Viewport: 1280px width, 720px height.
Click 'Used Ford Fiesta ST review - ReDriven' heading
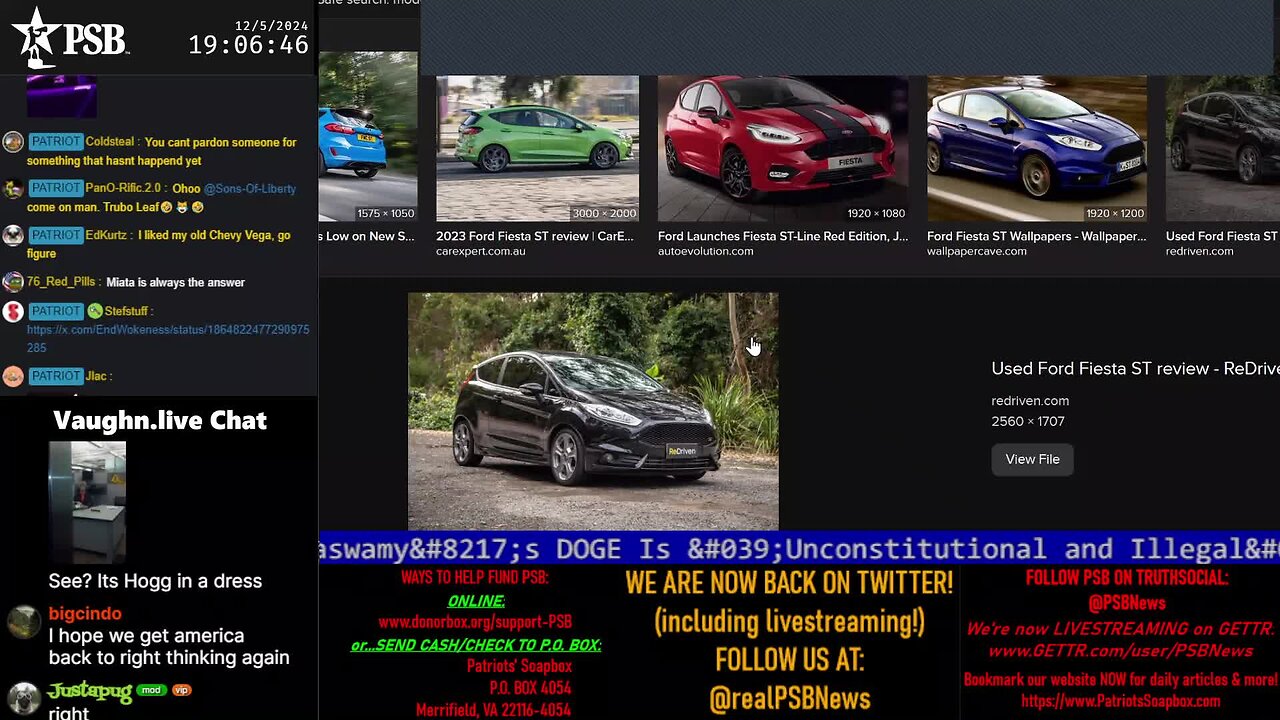click(1135, 369)
